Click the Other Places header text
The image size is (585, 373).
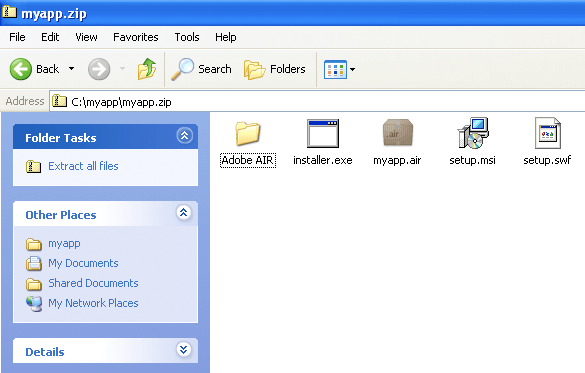(x=61, y=215)
